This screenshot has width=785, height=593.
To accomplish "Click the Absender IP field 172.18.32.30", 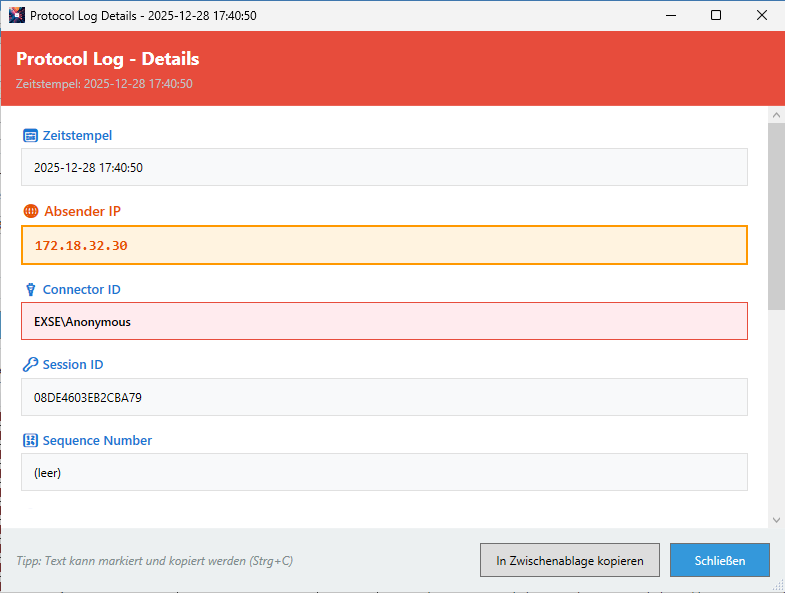I will coord(384,245).
